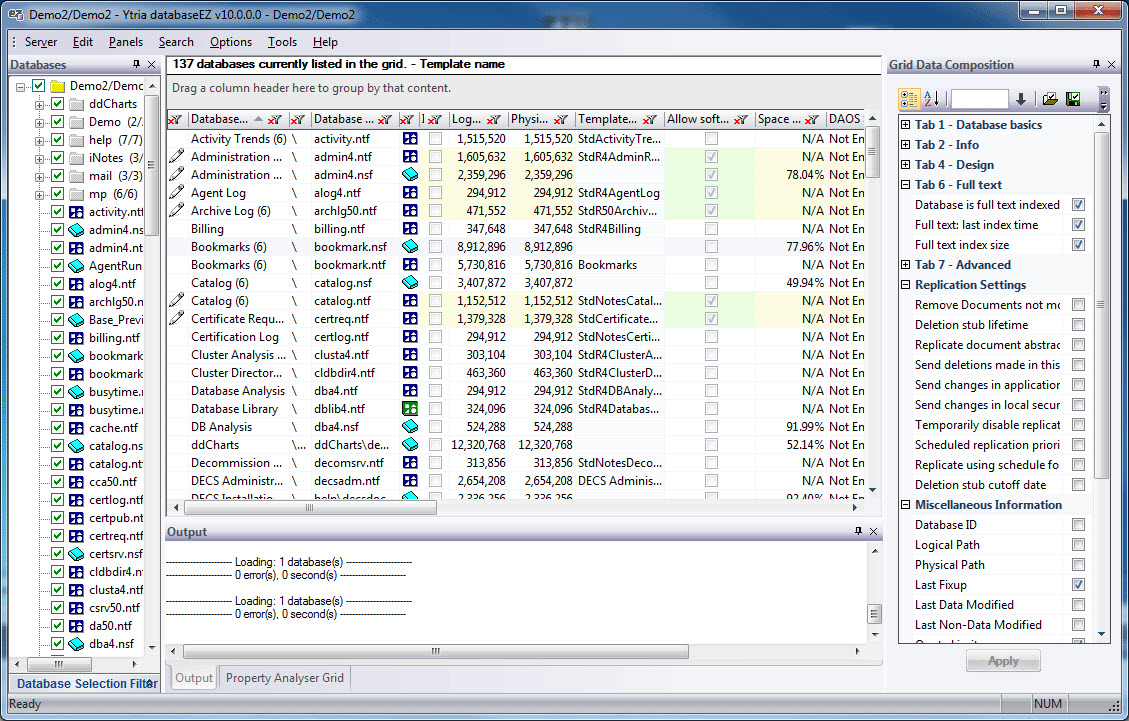Uncheck the 'Full text index size' checkbox
Viewport: 1129px width, 721px height.
tap(1078, 245)
